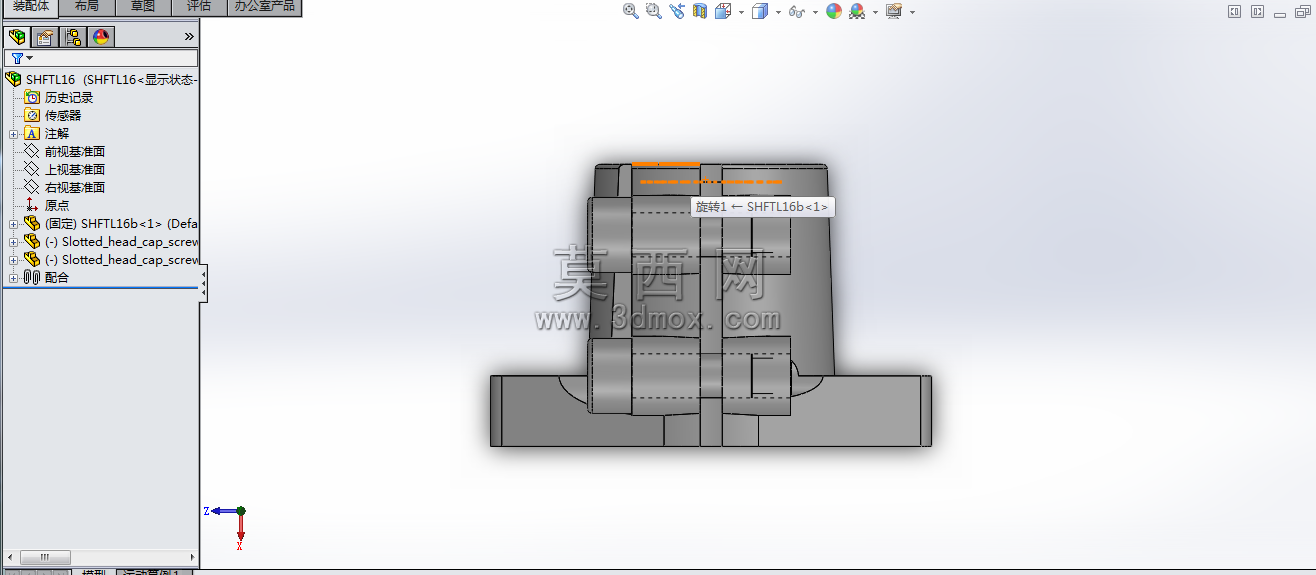Switch to the 评估 ribbon tab
Screen dimensions: 1316x575
click(x=199, y=6)
